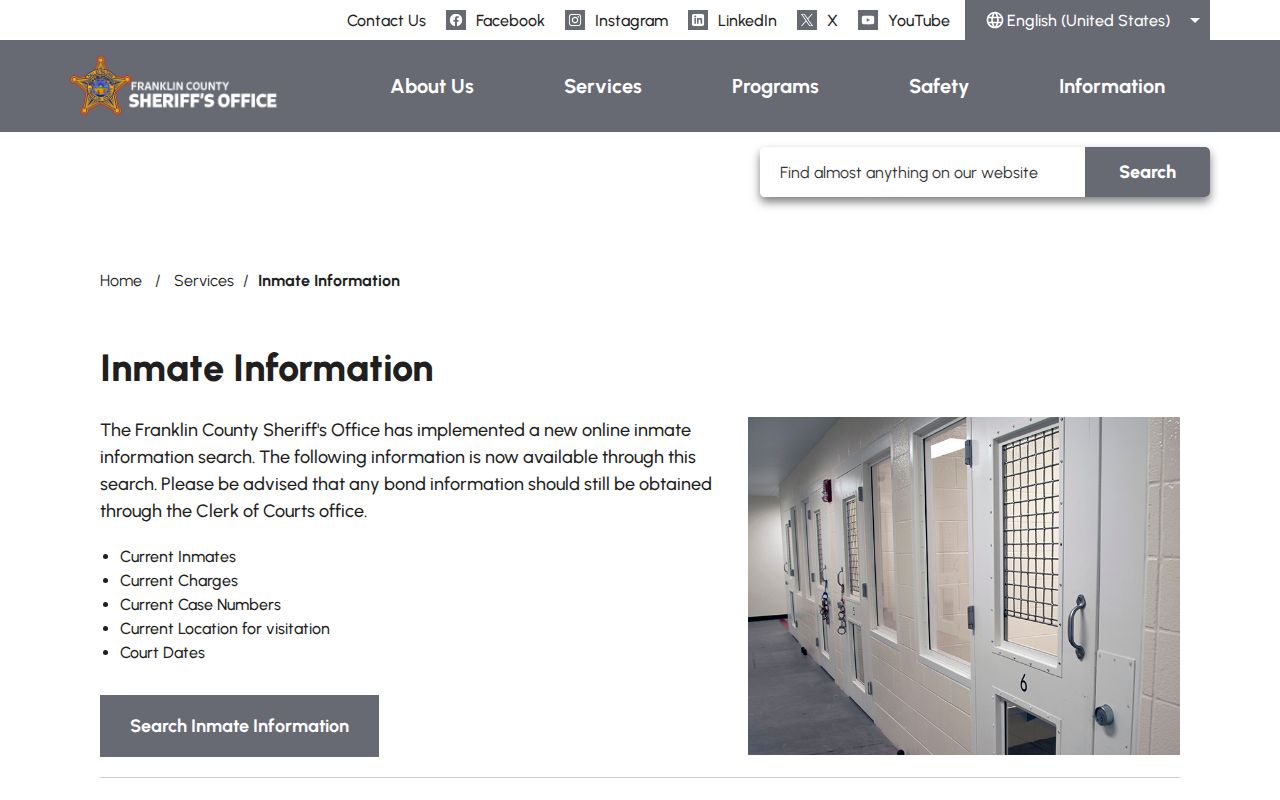Click the Franklin County Sheriff's Office logo
This screenshot has height=800, width=1280.
174,86
